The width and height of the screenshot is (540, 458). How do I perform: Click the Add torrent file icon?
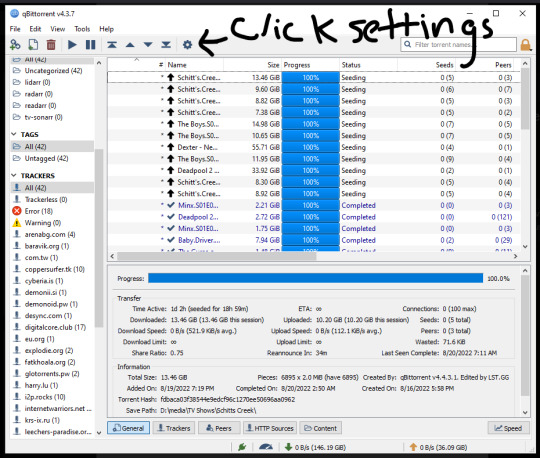point(33,45)
